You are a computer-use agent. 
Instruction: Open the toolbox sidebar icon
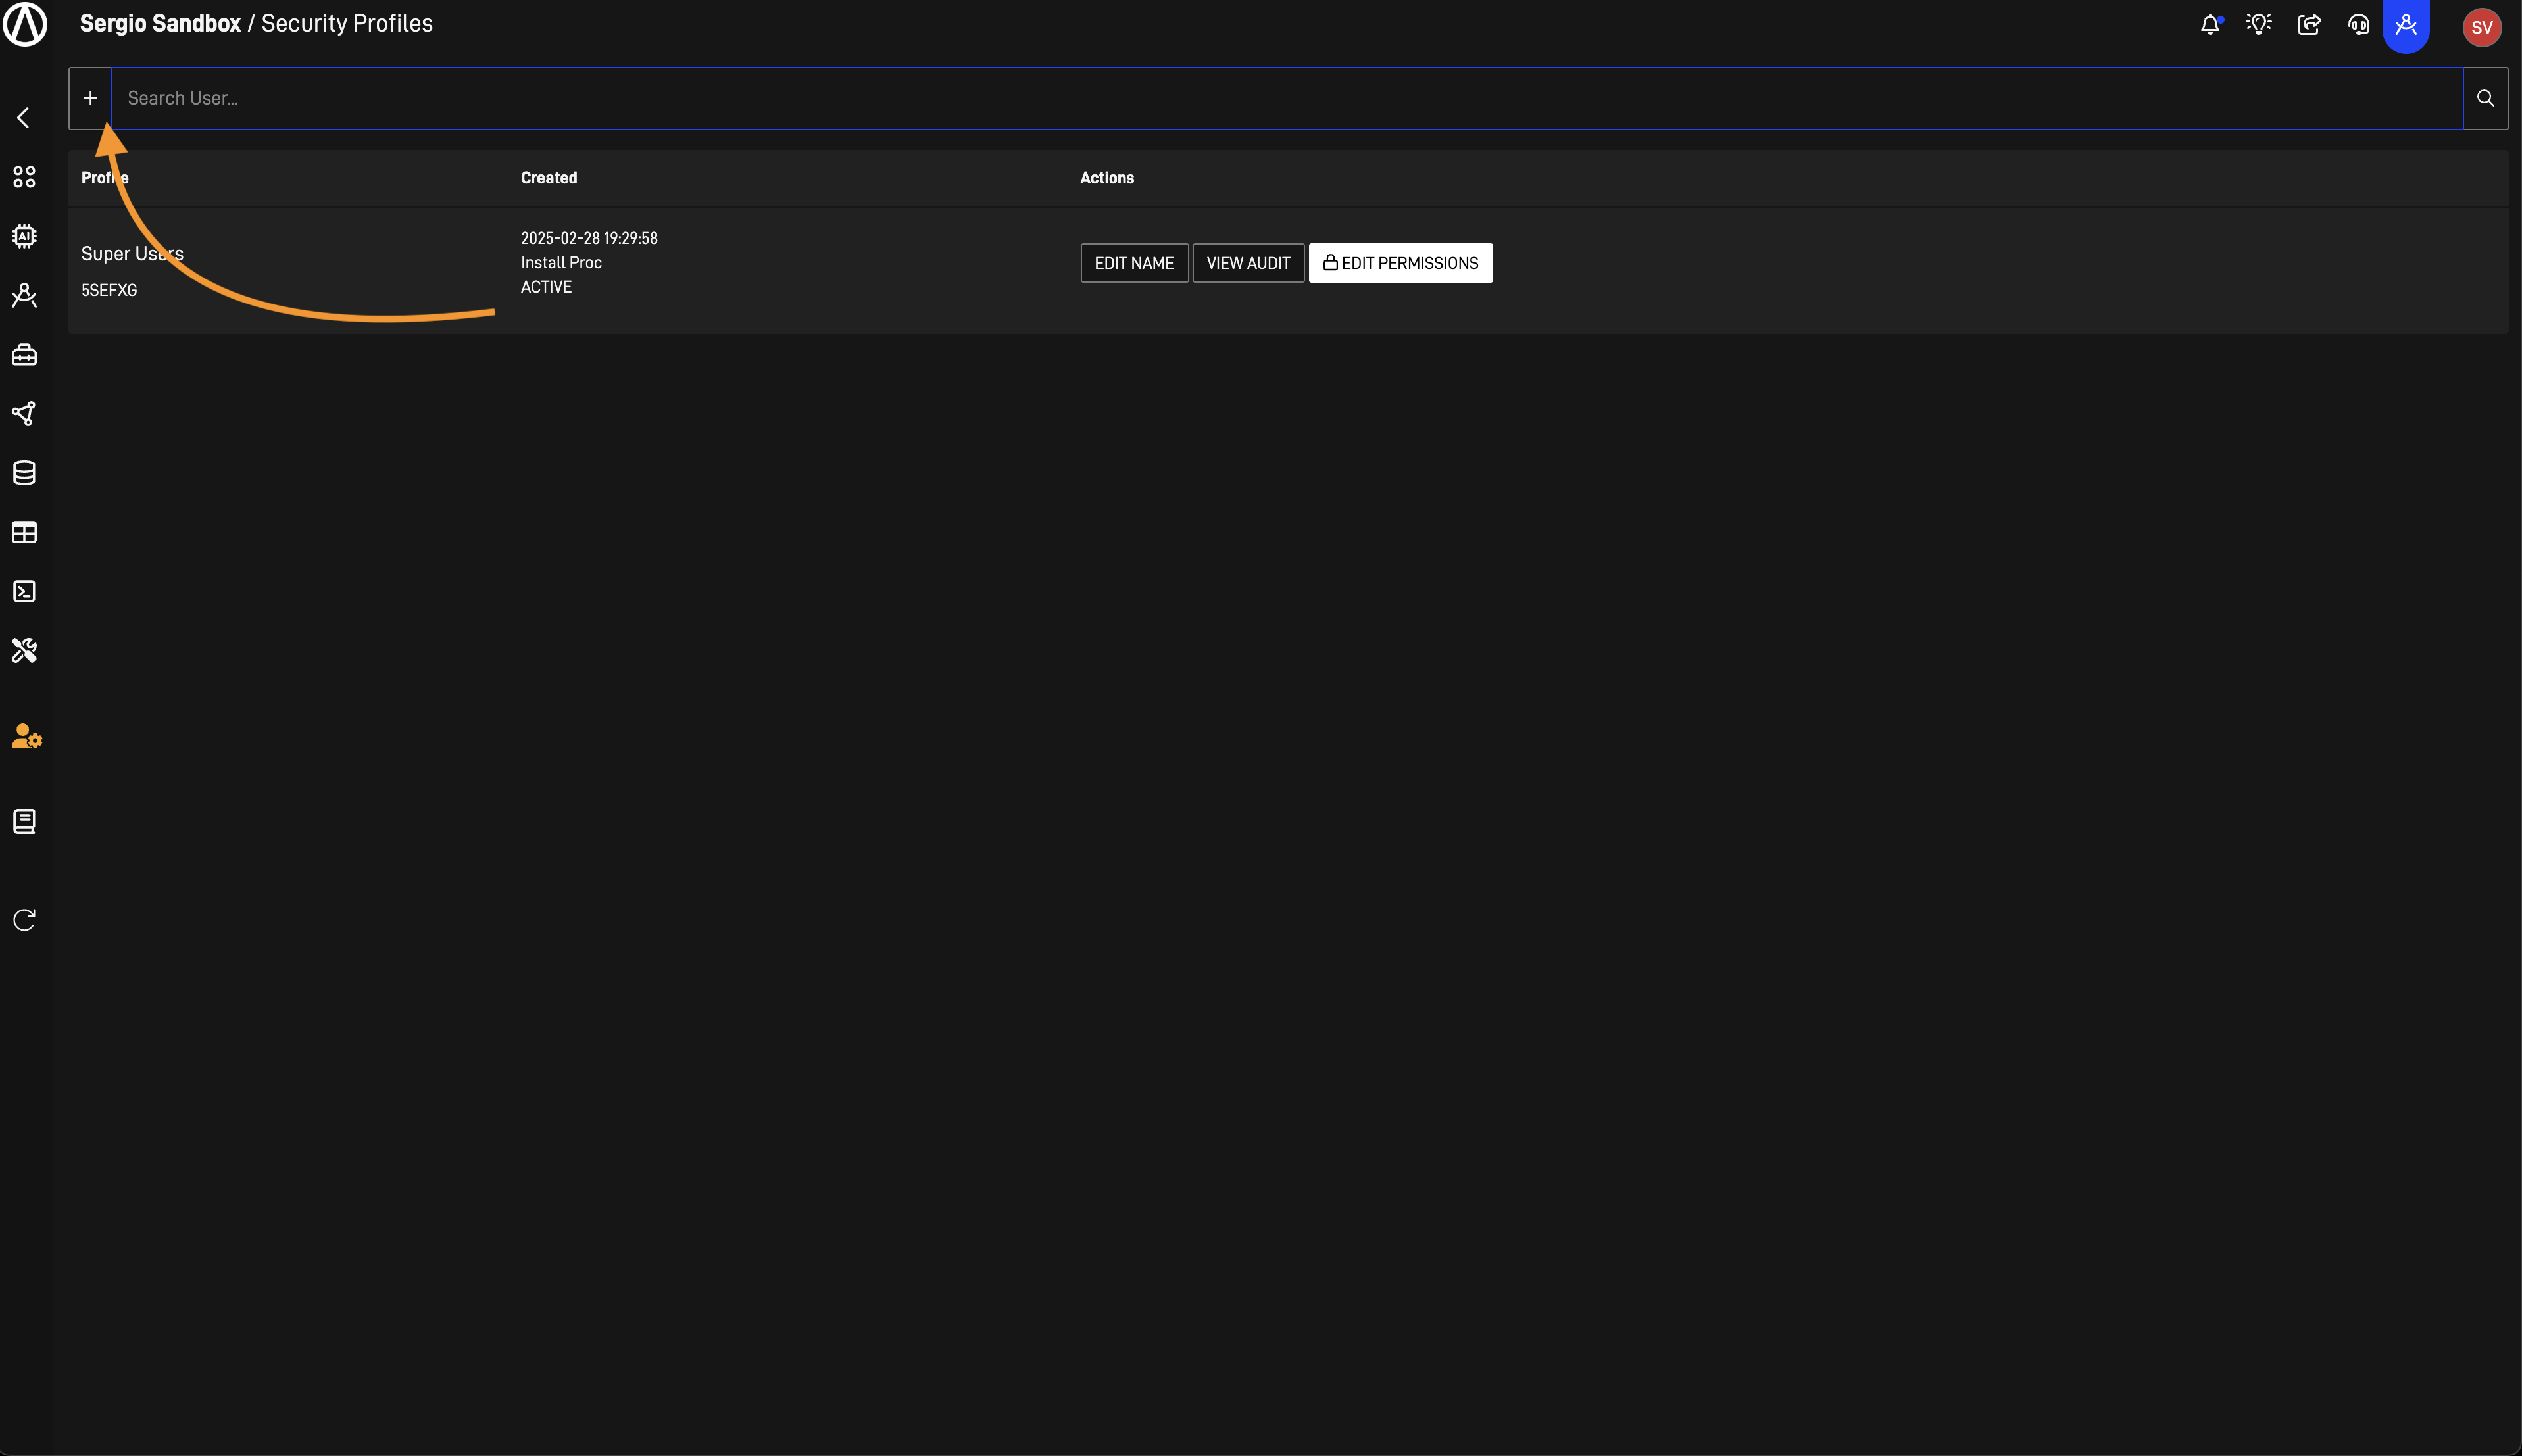point(24,355)
